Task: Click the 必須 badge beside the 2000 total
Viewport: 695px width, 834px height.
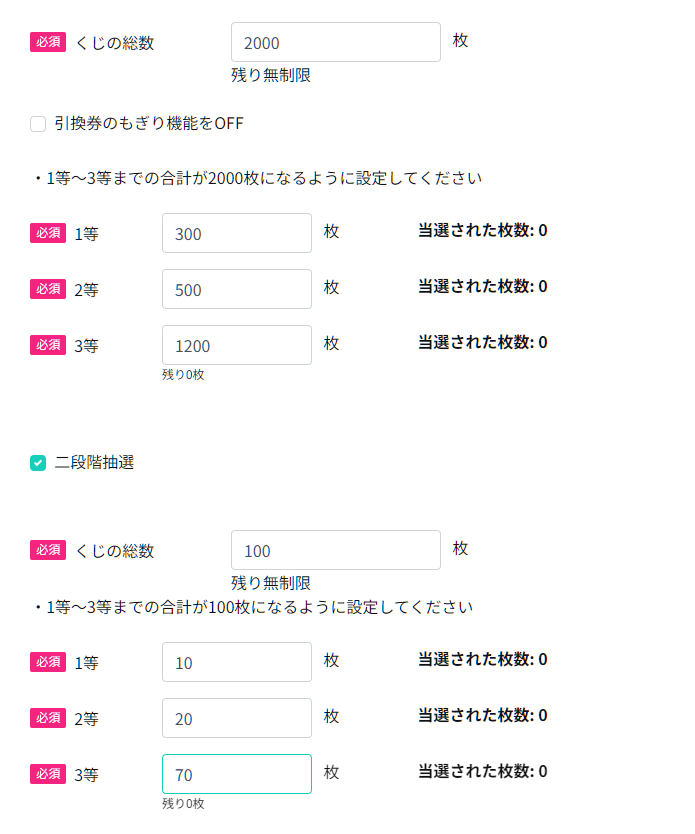Action: click(48, 42)
